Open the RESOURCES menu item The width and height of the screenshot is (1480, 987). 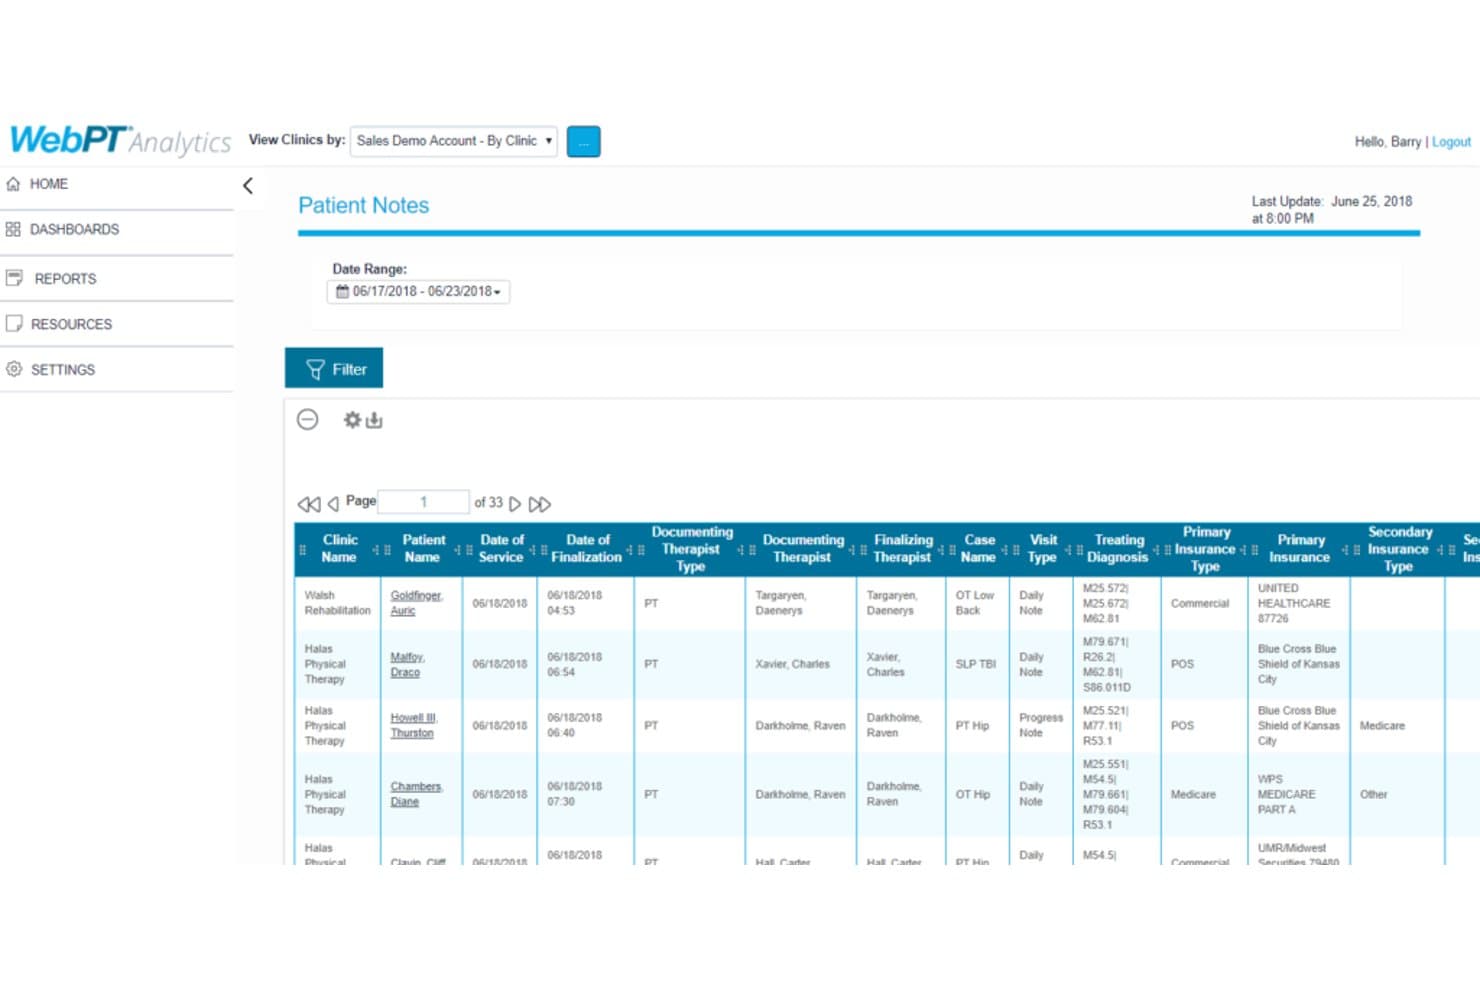[x=71, y=324]
